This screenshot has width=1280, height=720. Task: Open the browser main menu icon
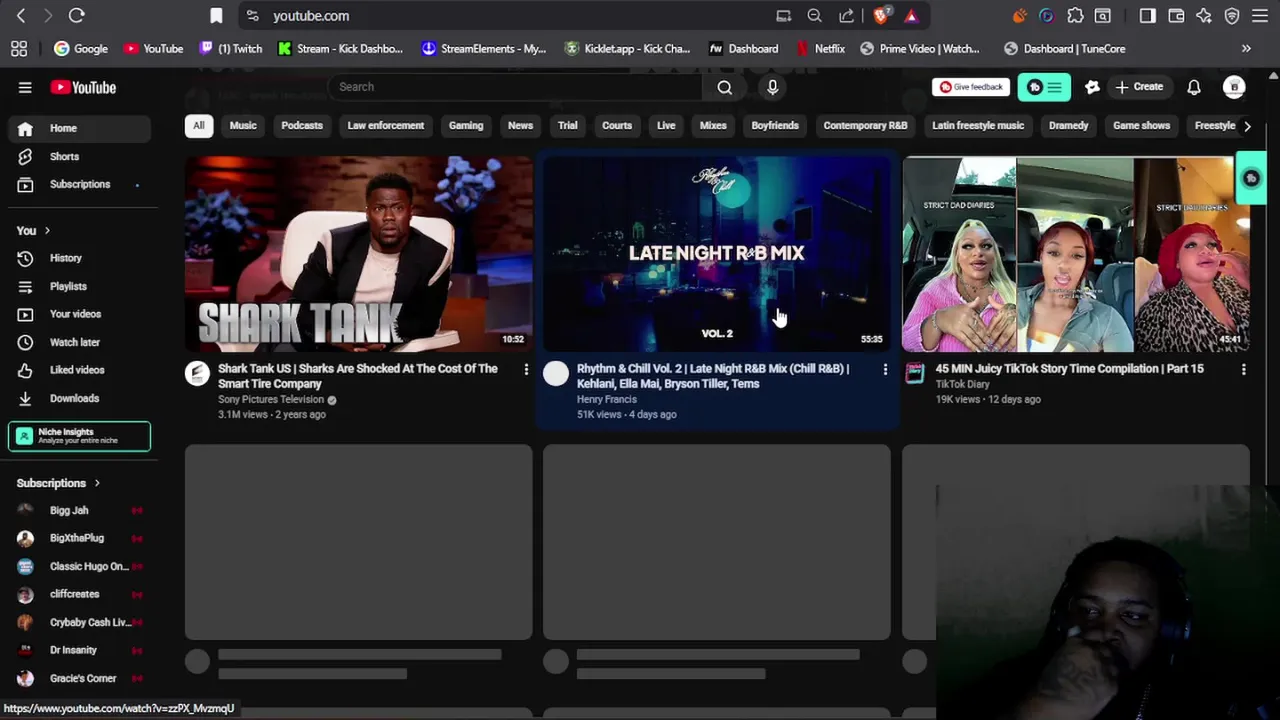[x=1260, y=15]
